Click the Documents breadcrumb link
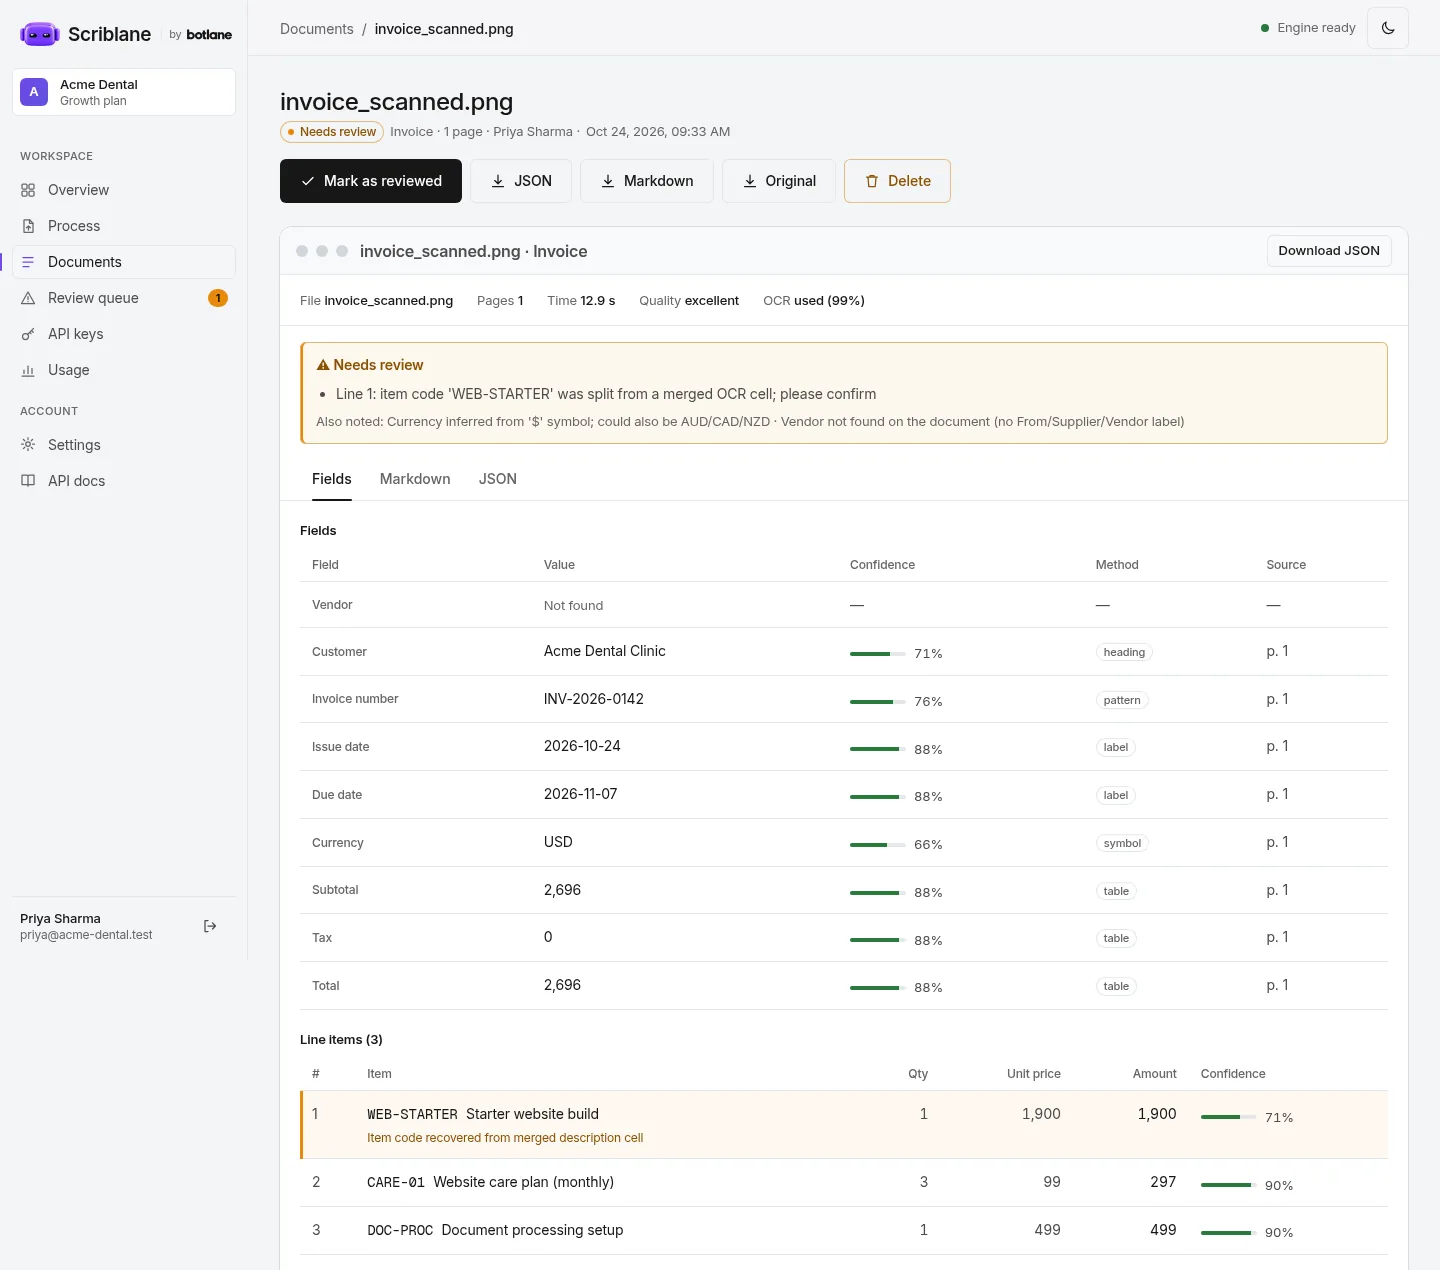 pos(317,29)
